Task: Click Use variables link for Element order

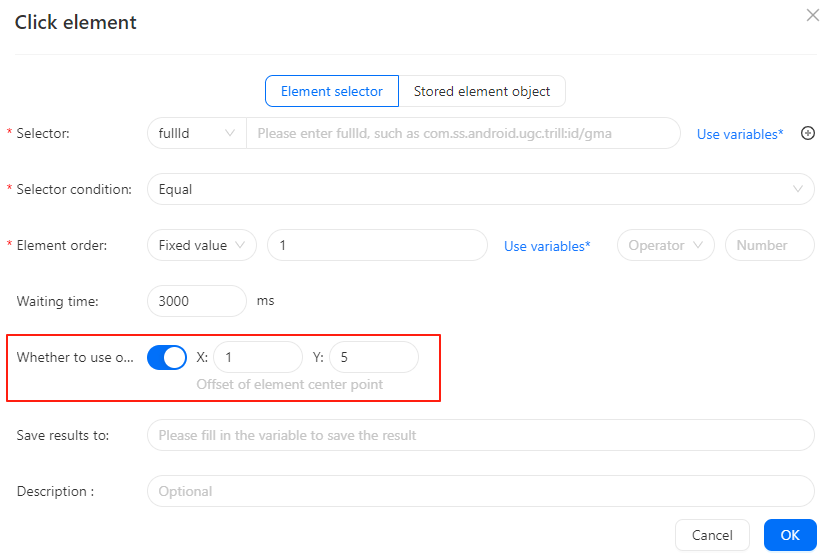Action: (547, 246)
